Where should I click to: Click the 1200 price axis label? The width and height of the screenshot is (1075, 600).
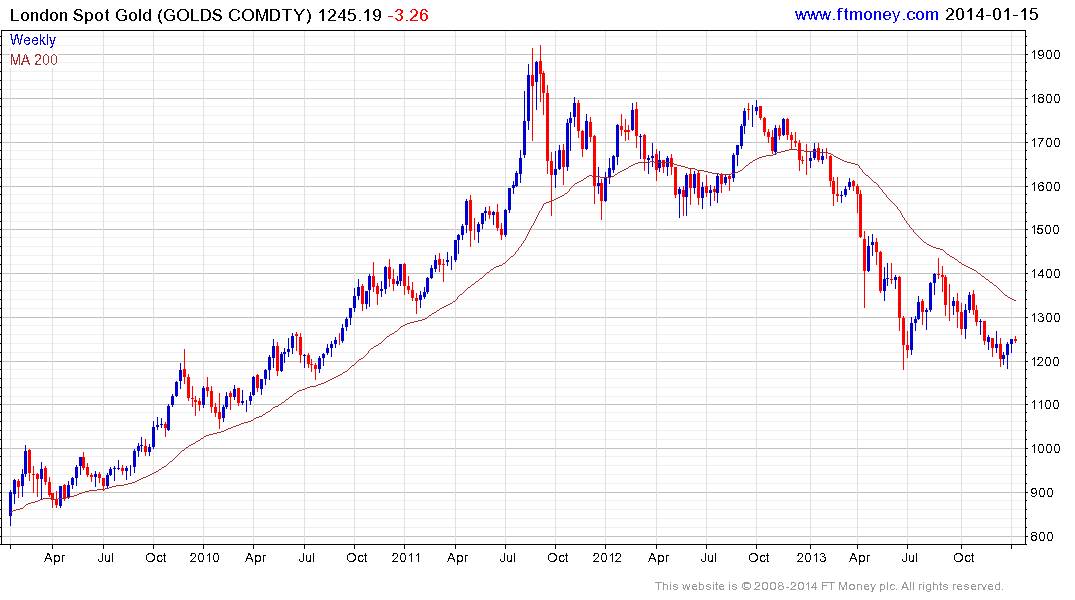tap(1046, 361)
